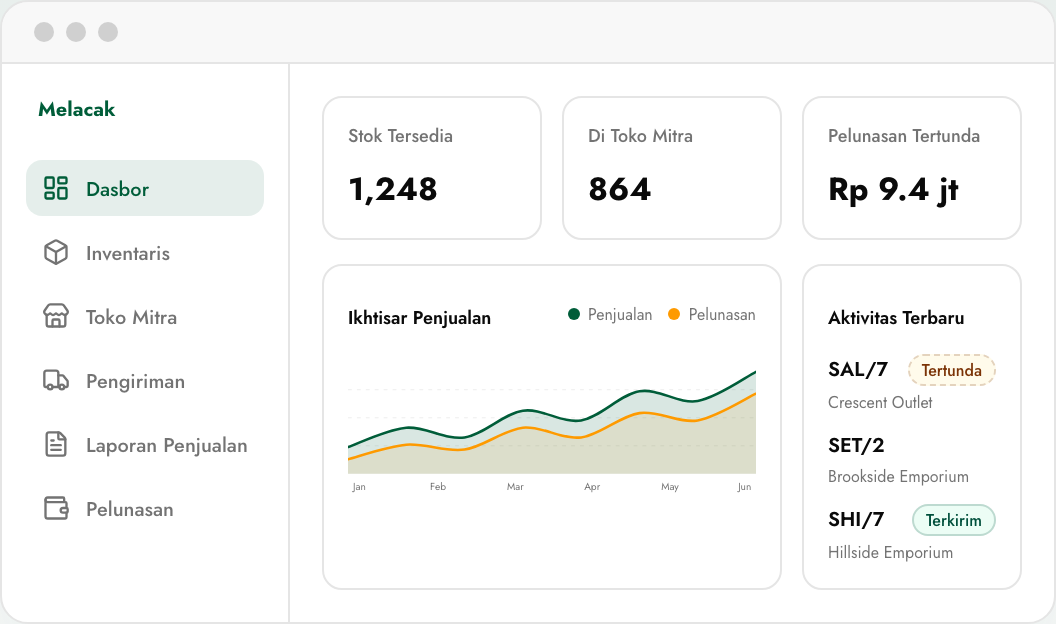The image size is (1056, 624).
Task: Click the 1,248 stock value
Action: 393,189
